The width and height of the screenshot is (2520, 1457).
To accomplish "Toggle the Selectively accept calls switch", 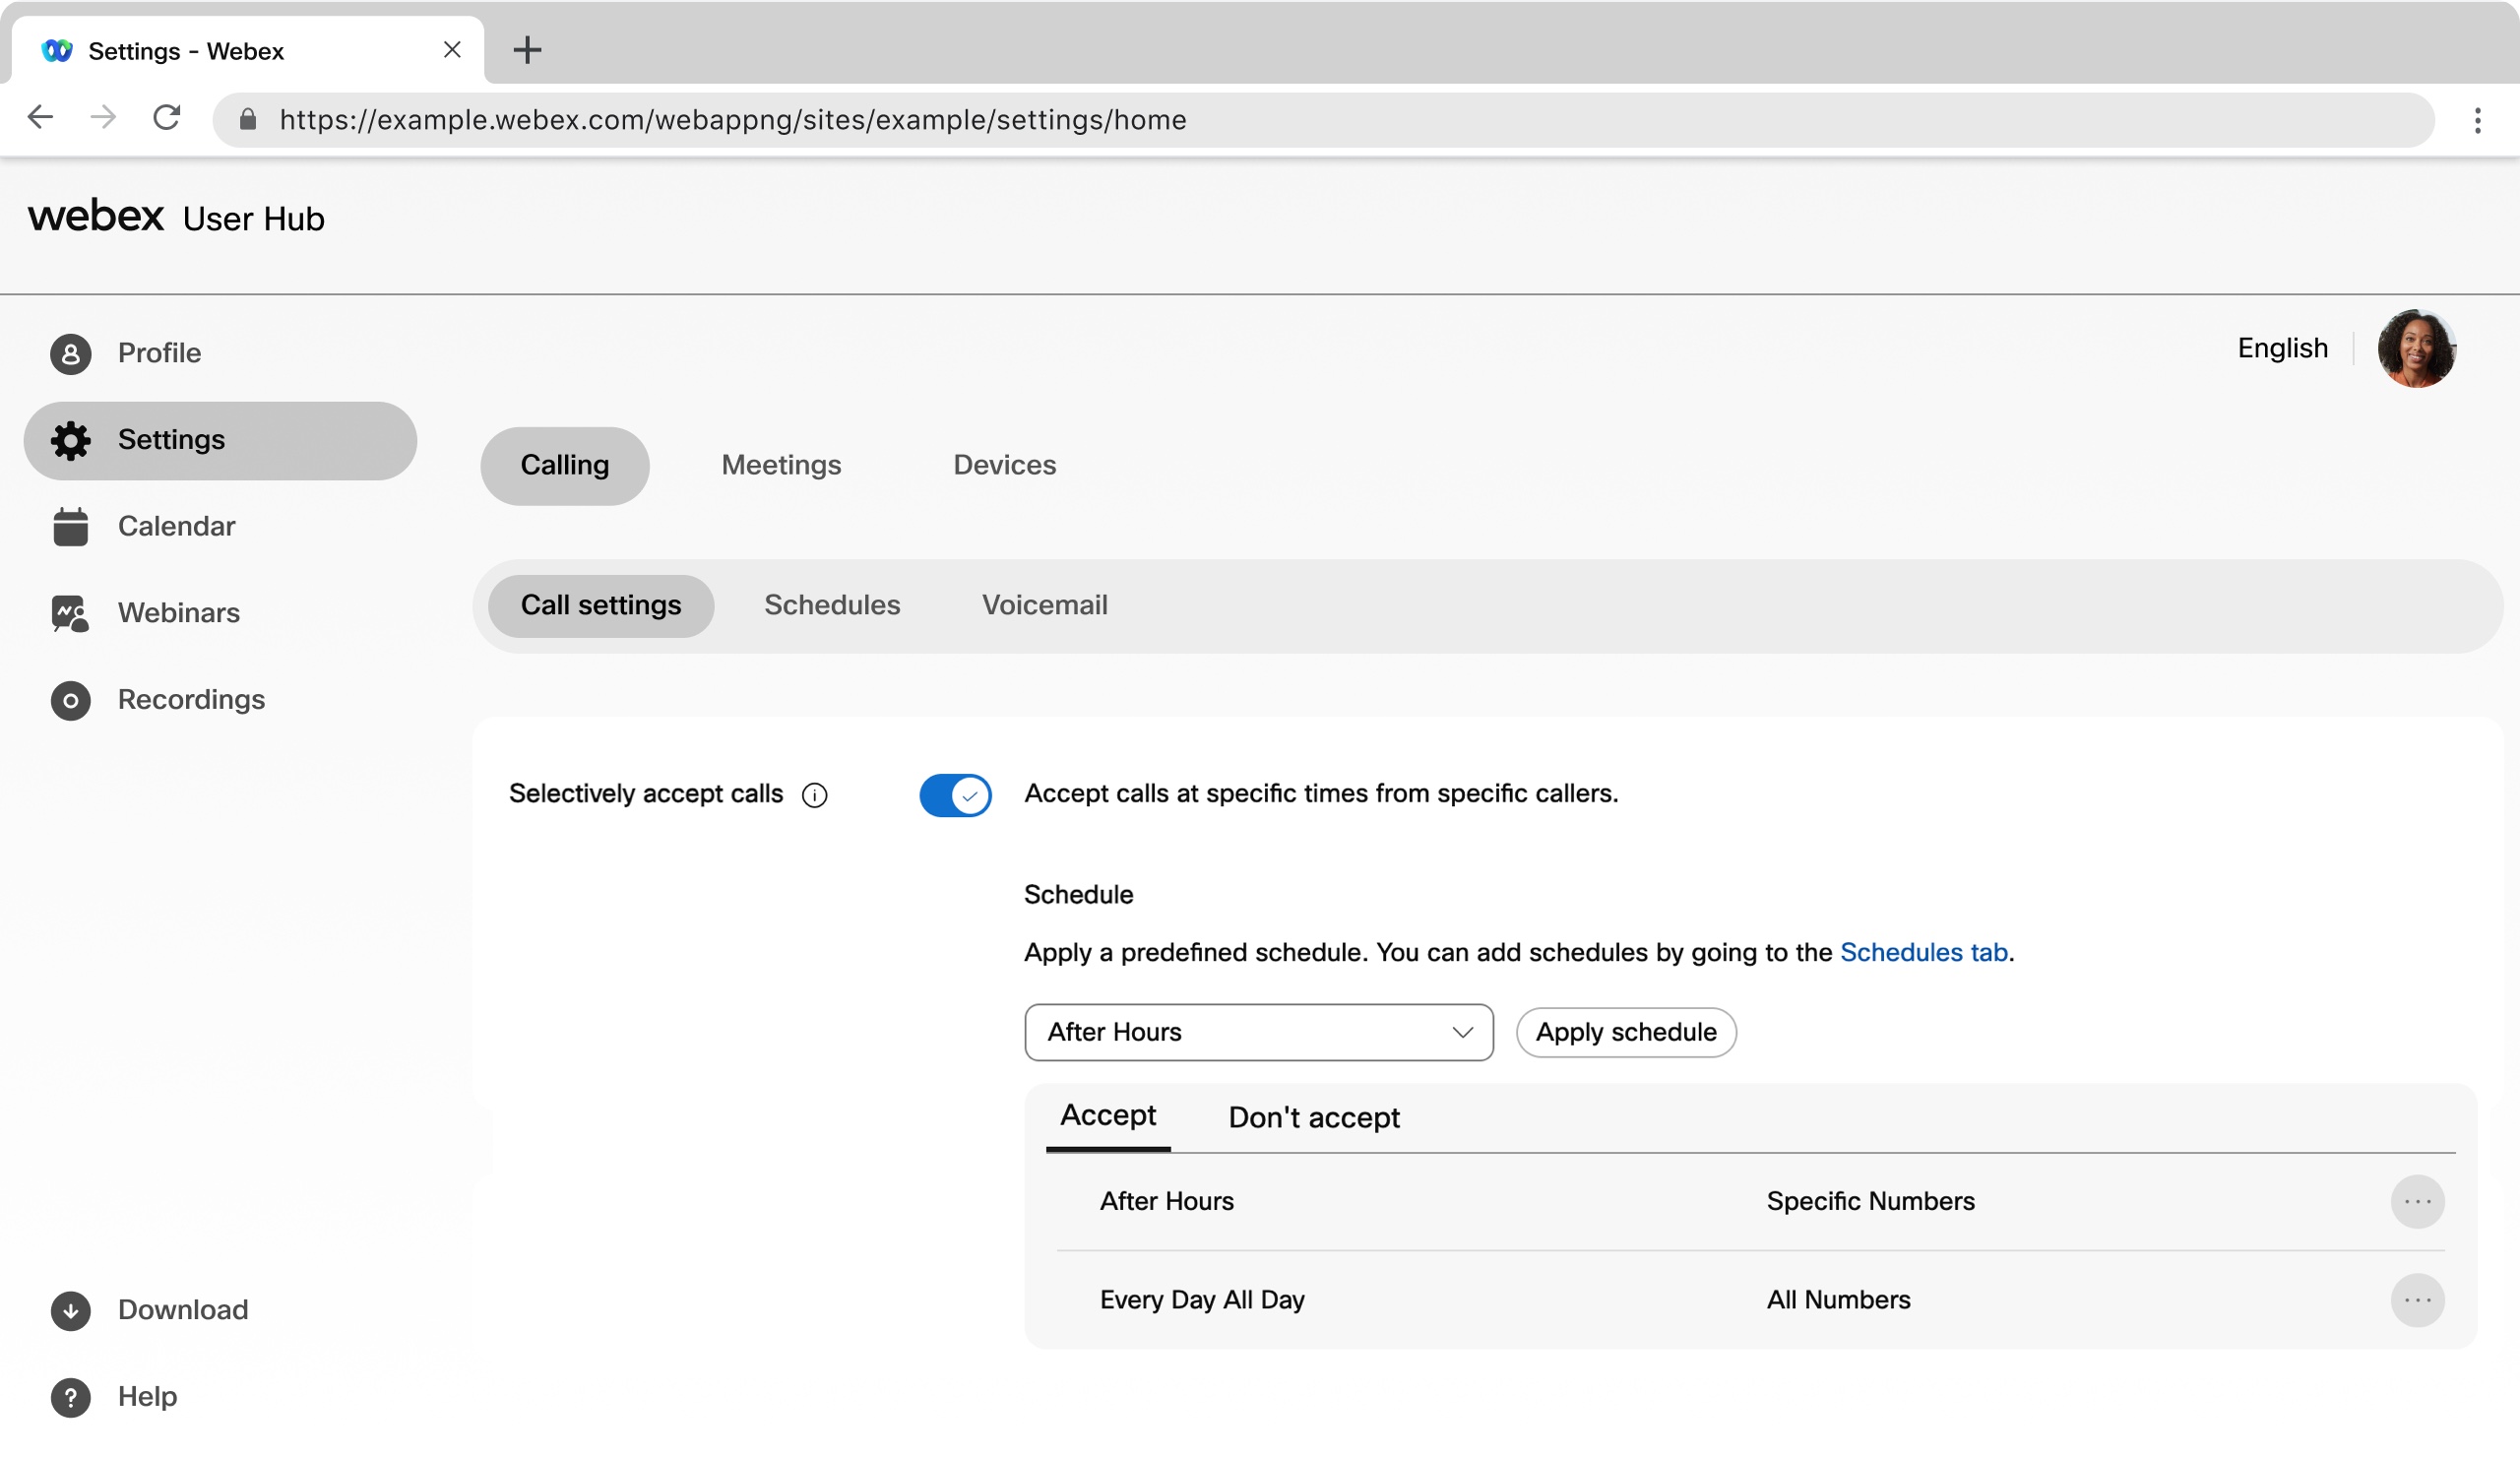I will coord(958,794).
